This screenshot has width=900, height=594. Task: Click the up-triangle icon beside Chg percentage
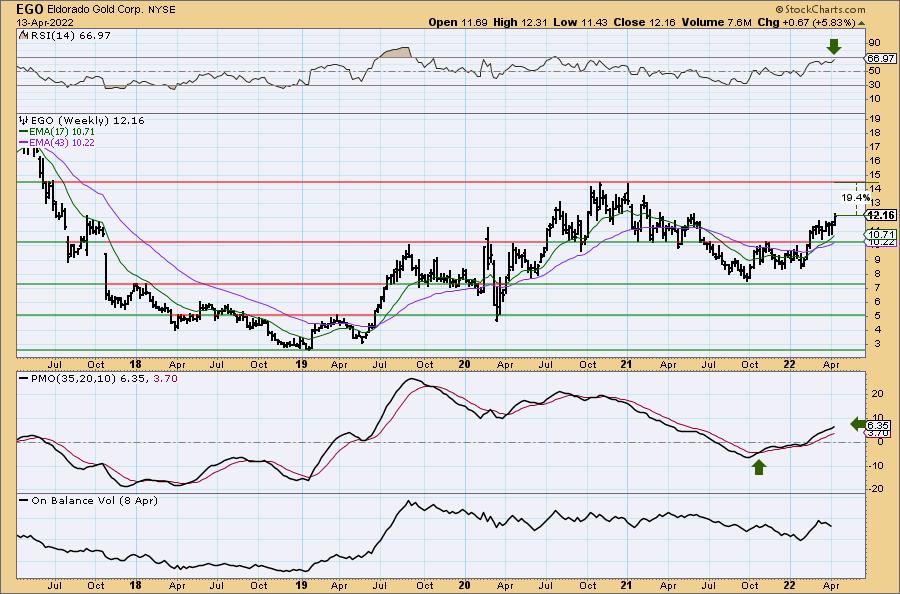861,24
